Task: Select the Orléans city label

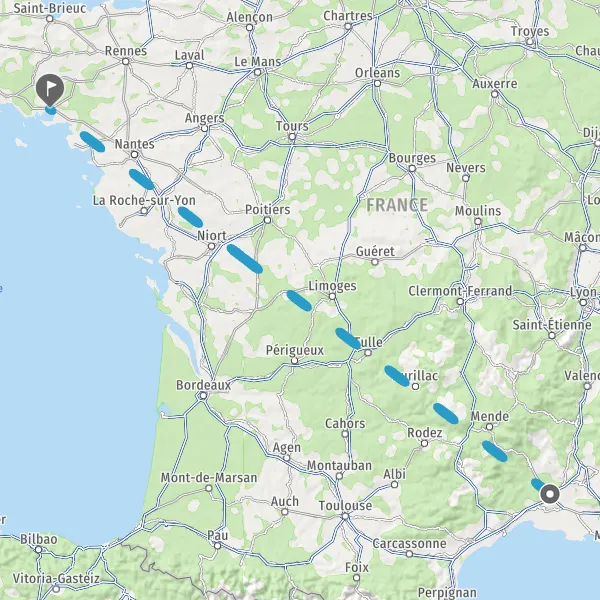Action: click(x=377, y=73)
